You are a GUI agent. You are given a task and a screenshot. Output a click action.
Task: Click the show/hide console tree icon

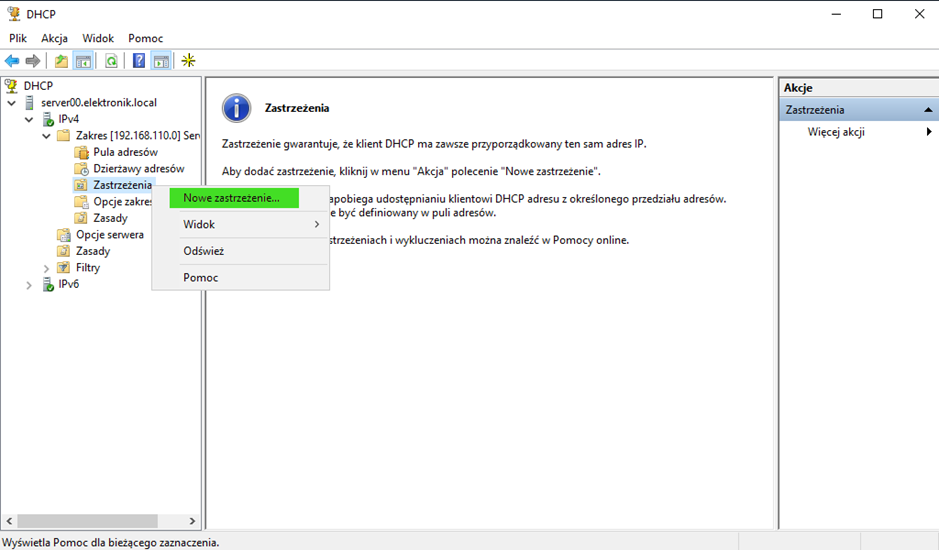coord(83,61)
